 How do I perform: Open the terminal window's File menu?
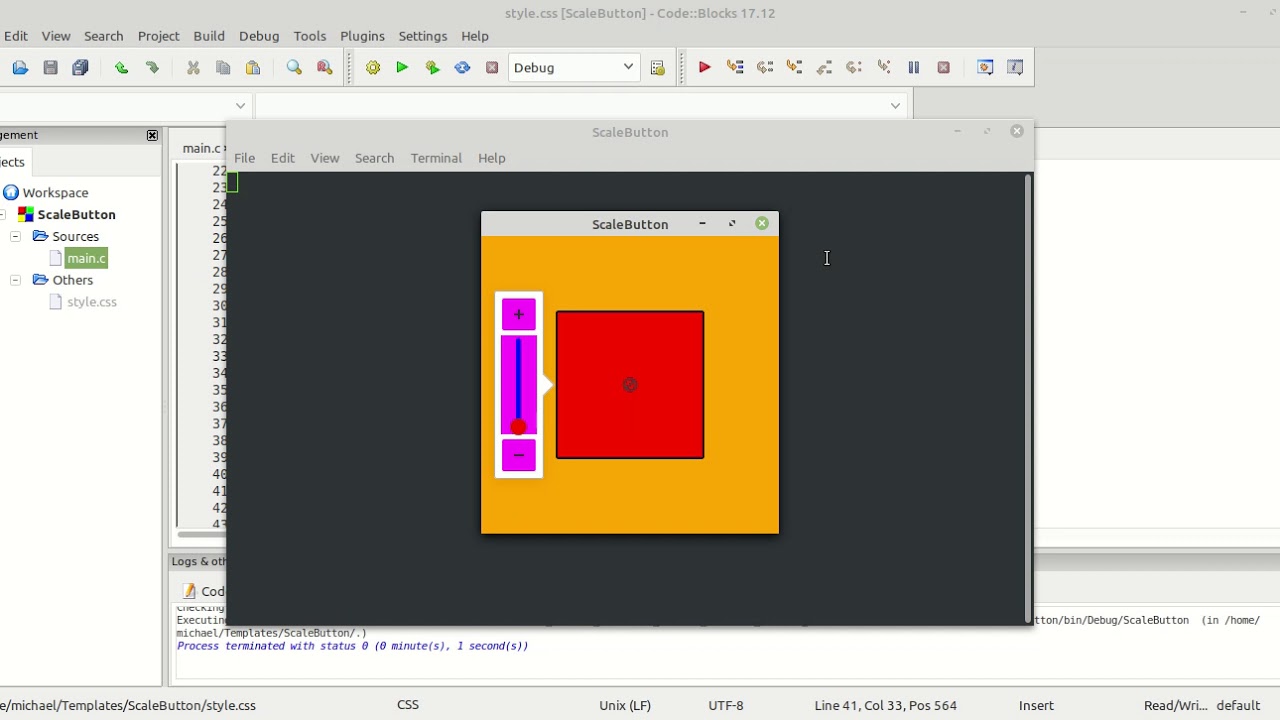pos(244,158)
